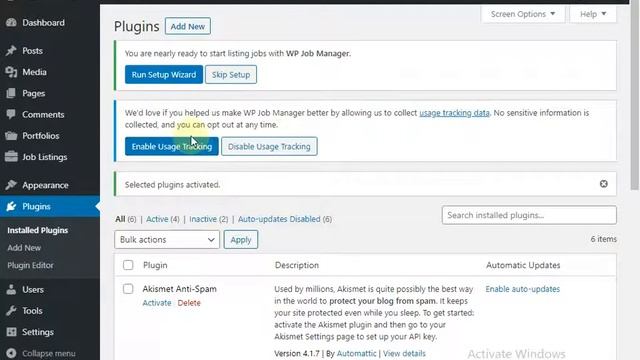Click Skip Setup button
The image size is (640, 360).
pyautogui.click(x=231, y=75)
